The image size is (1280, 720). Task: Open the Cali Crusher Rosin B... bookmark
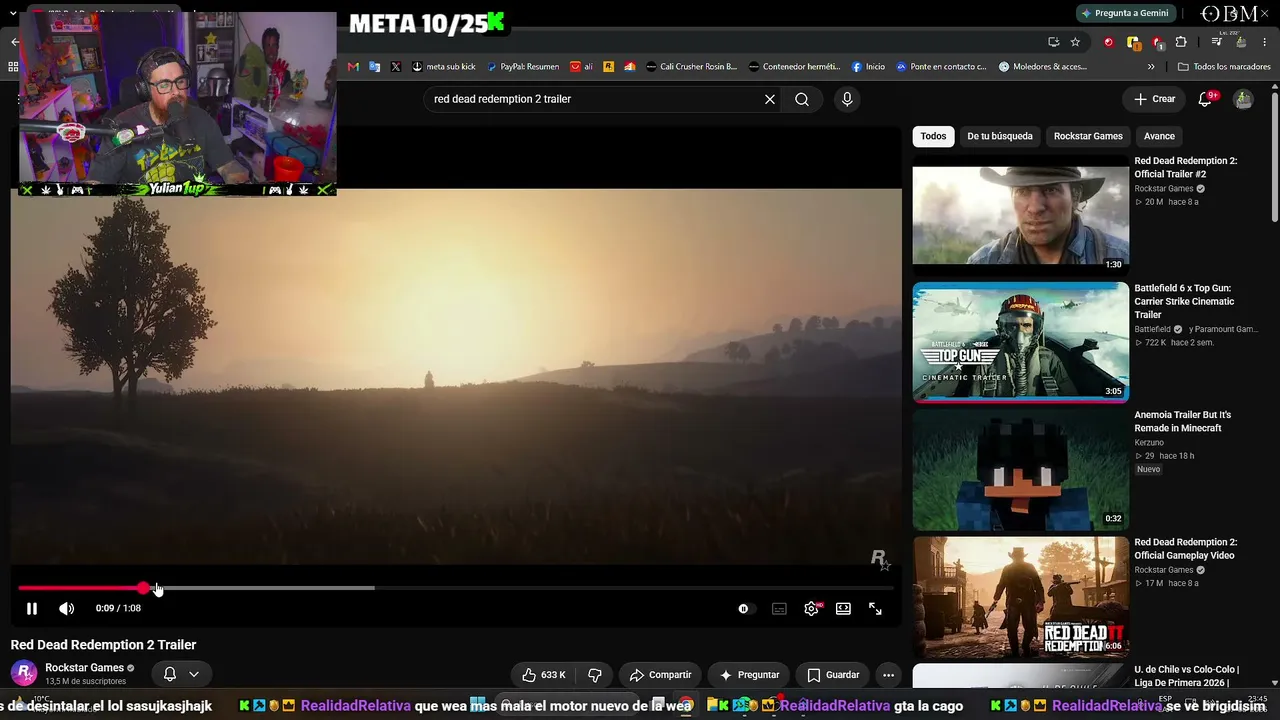pos(692,67)
